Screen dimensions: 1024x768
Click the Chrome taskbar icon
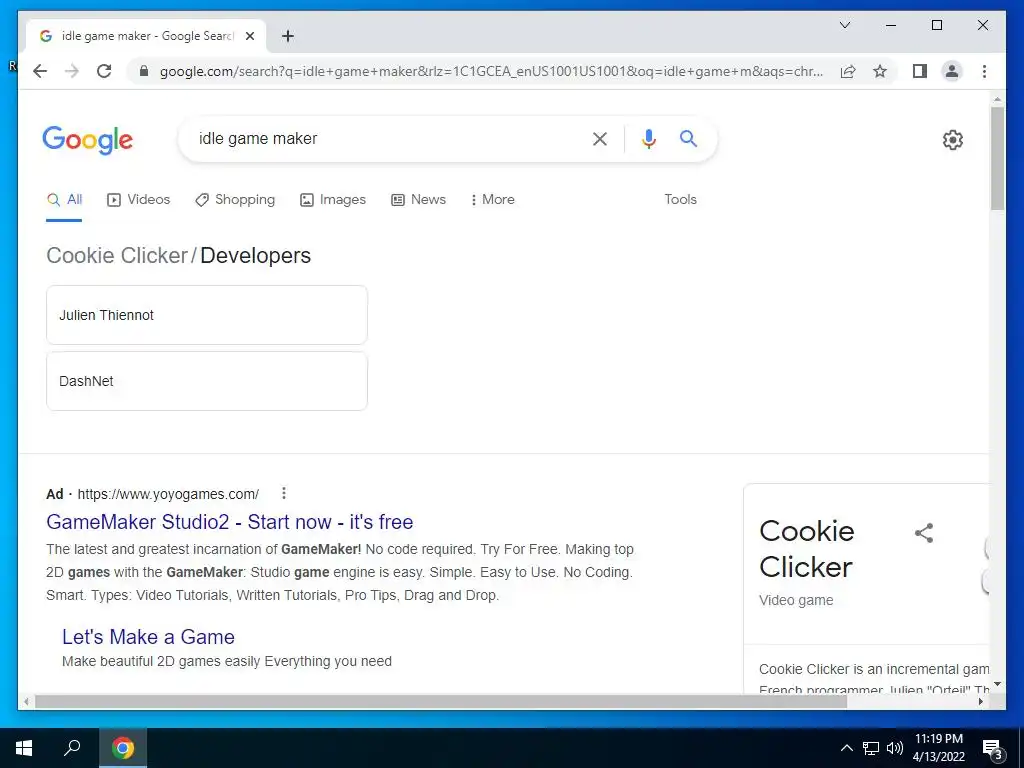pyautogui.click(x=123, y=748)
